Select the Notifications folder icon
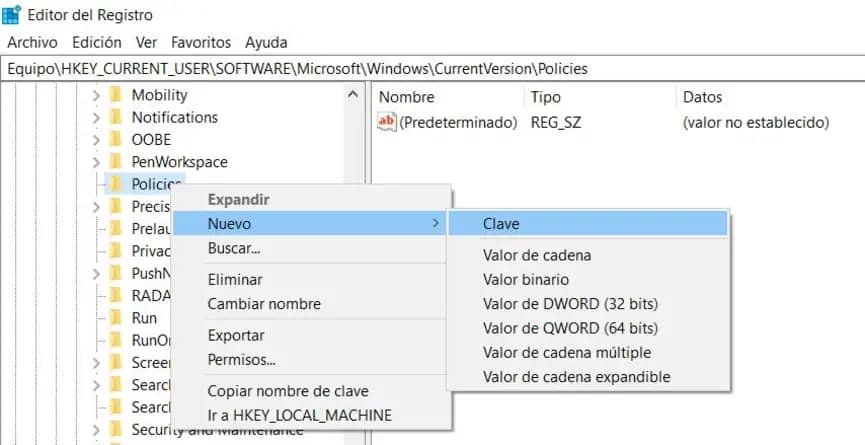Viewport: 865px width, 445px height. click(x=115, y=117)
